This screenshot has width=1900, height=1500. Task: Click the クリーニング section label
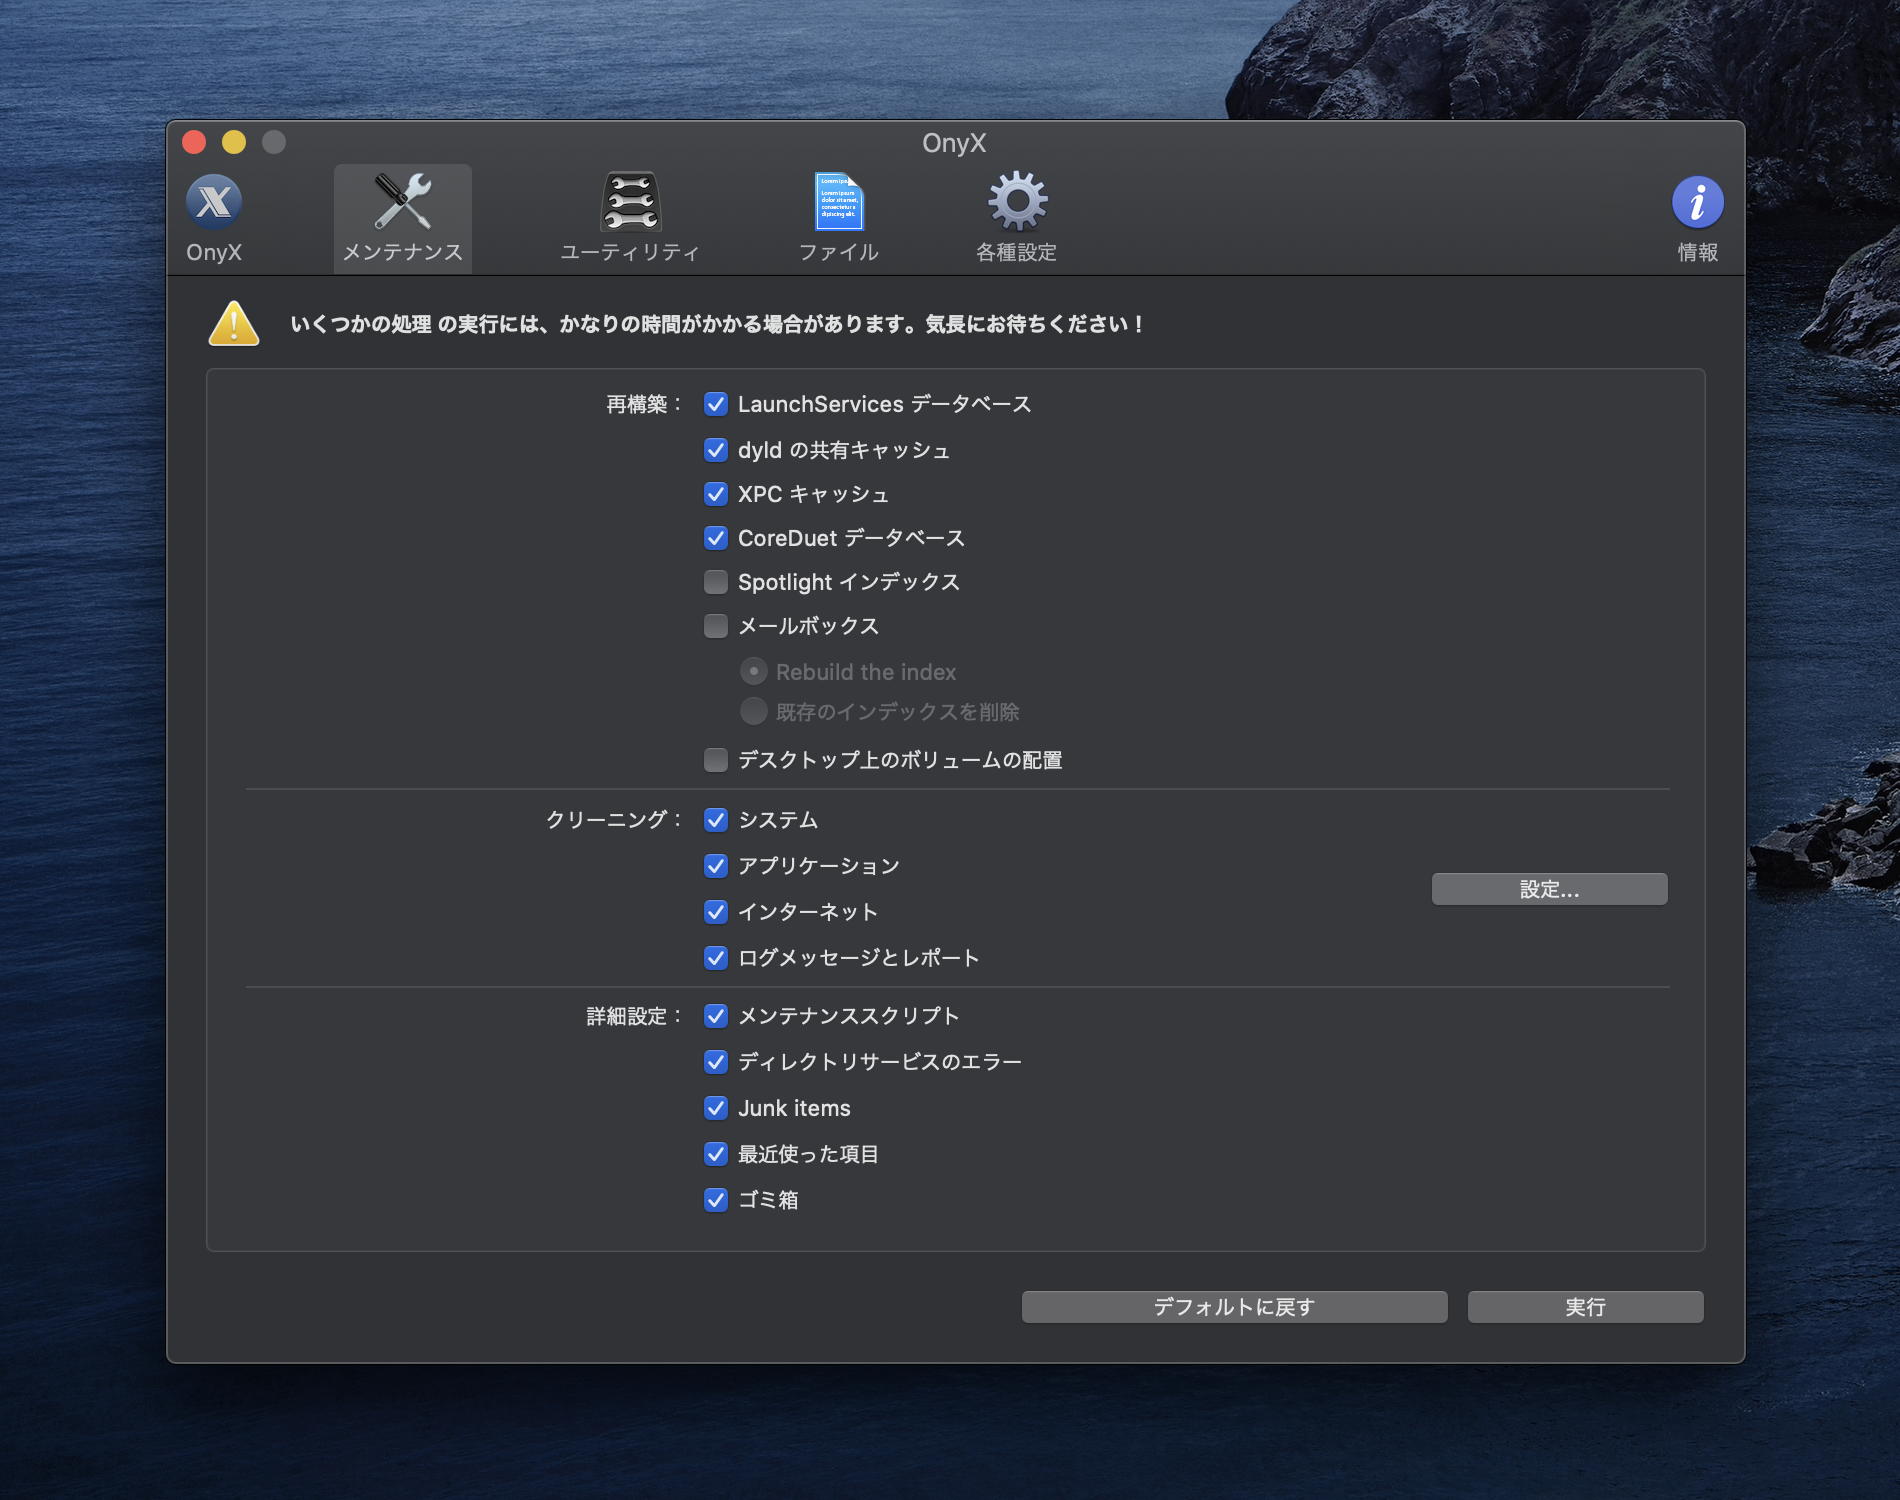point(614,820)
